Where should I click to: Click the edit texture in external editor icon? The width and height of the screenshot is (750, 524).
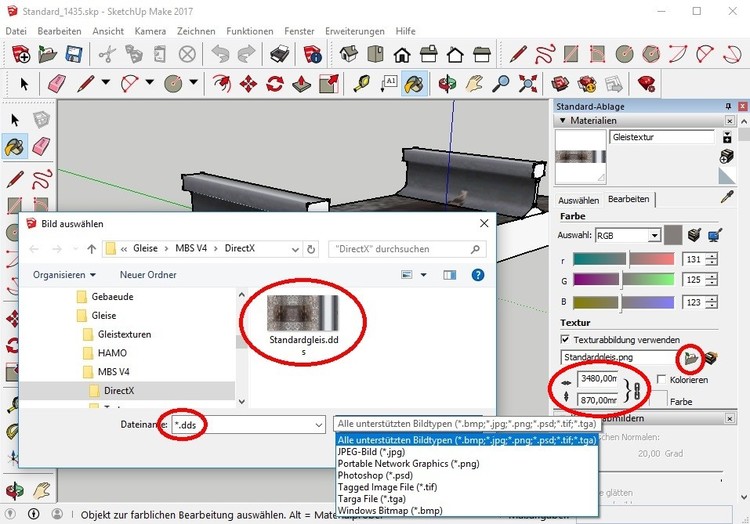coord(711,358)
